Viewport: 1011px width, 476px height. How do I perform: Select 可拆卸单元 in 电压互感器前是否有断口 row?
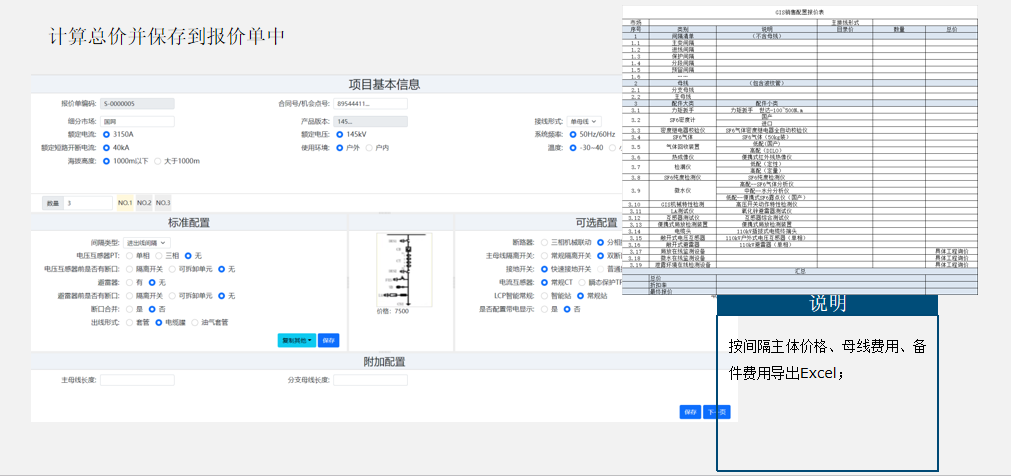tap(172, 269)
